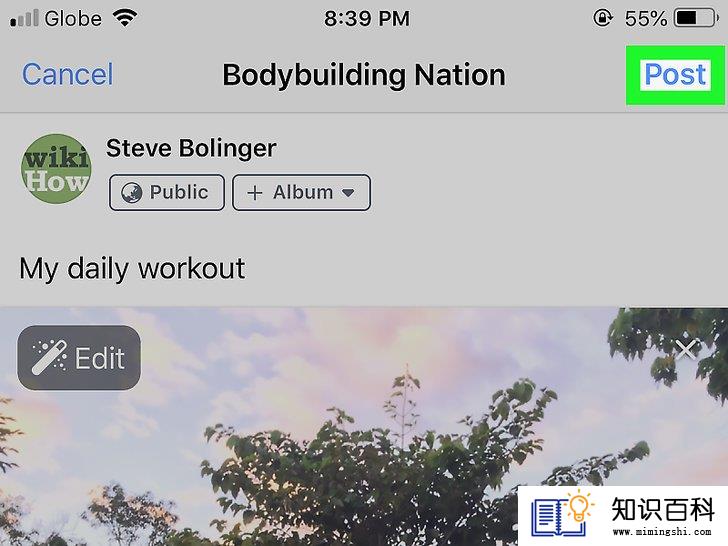The width and height of the screenshot is (728, 546).
Task: Click the plus icon beside Album
Action: point(255,193)
